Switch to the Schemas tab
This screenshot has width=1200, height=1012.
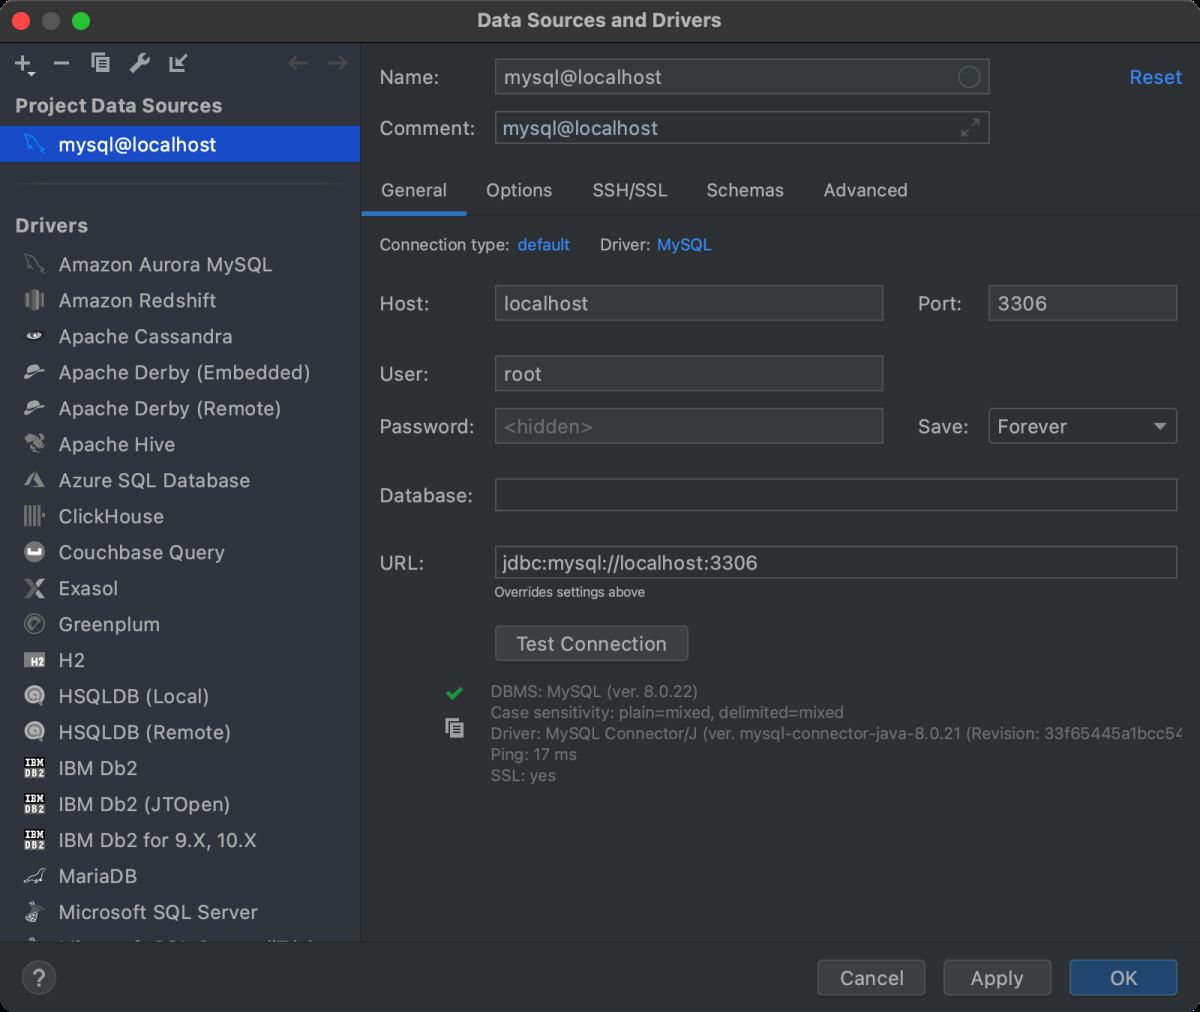coord(745,190)
